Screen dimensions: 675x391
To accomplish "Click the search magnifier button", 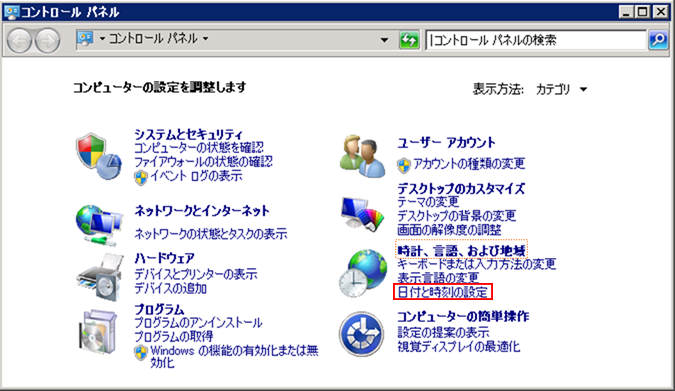I will [658, 40].
